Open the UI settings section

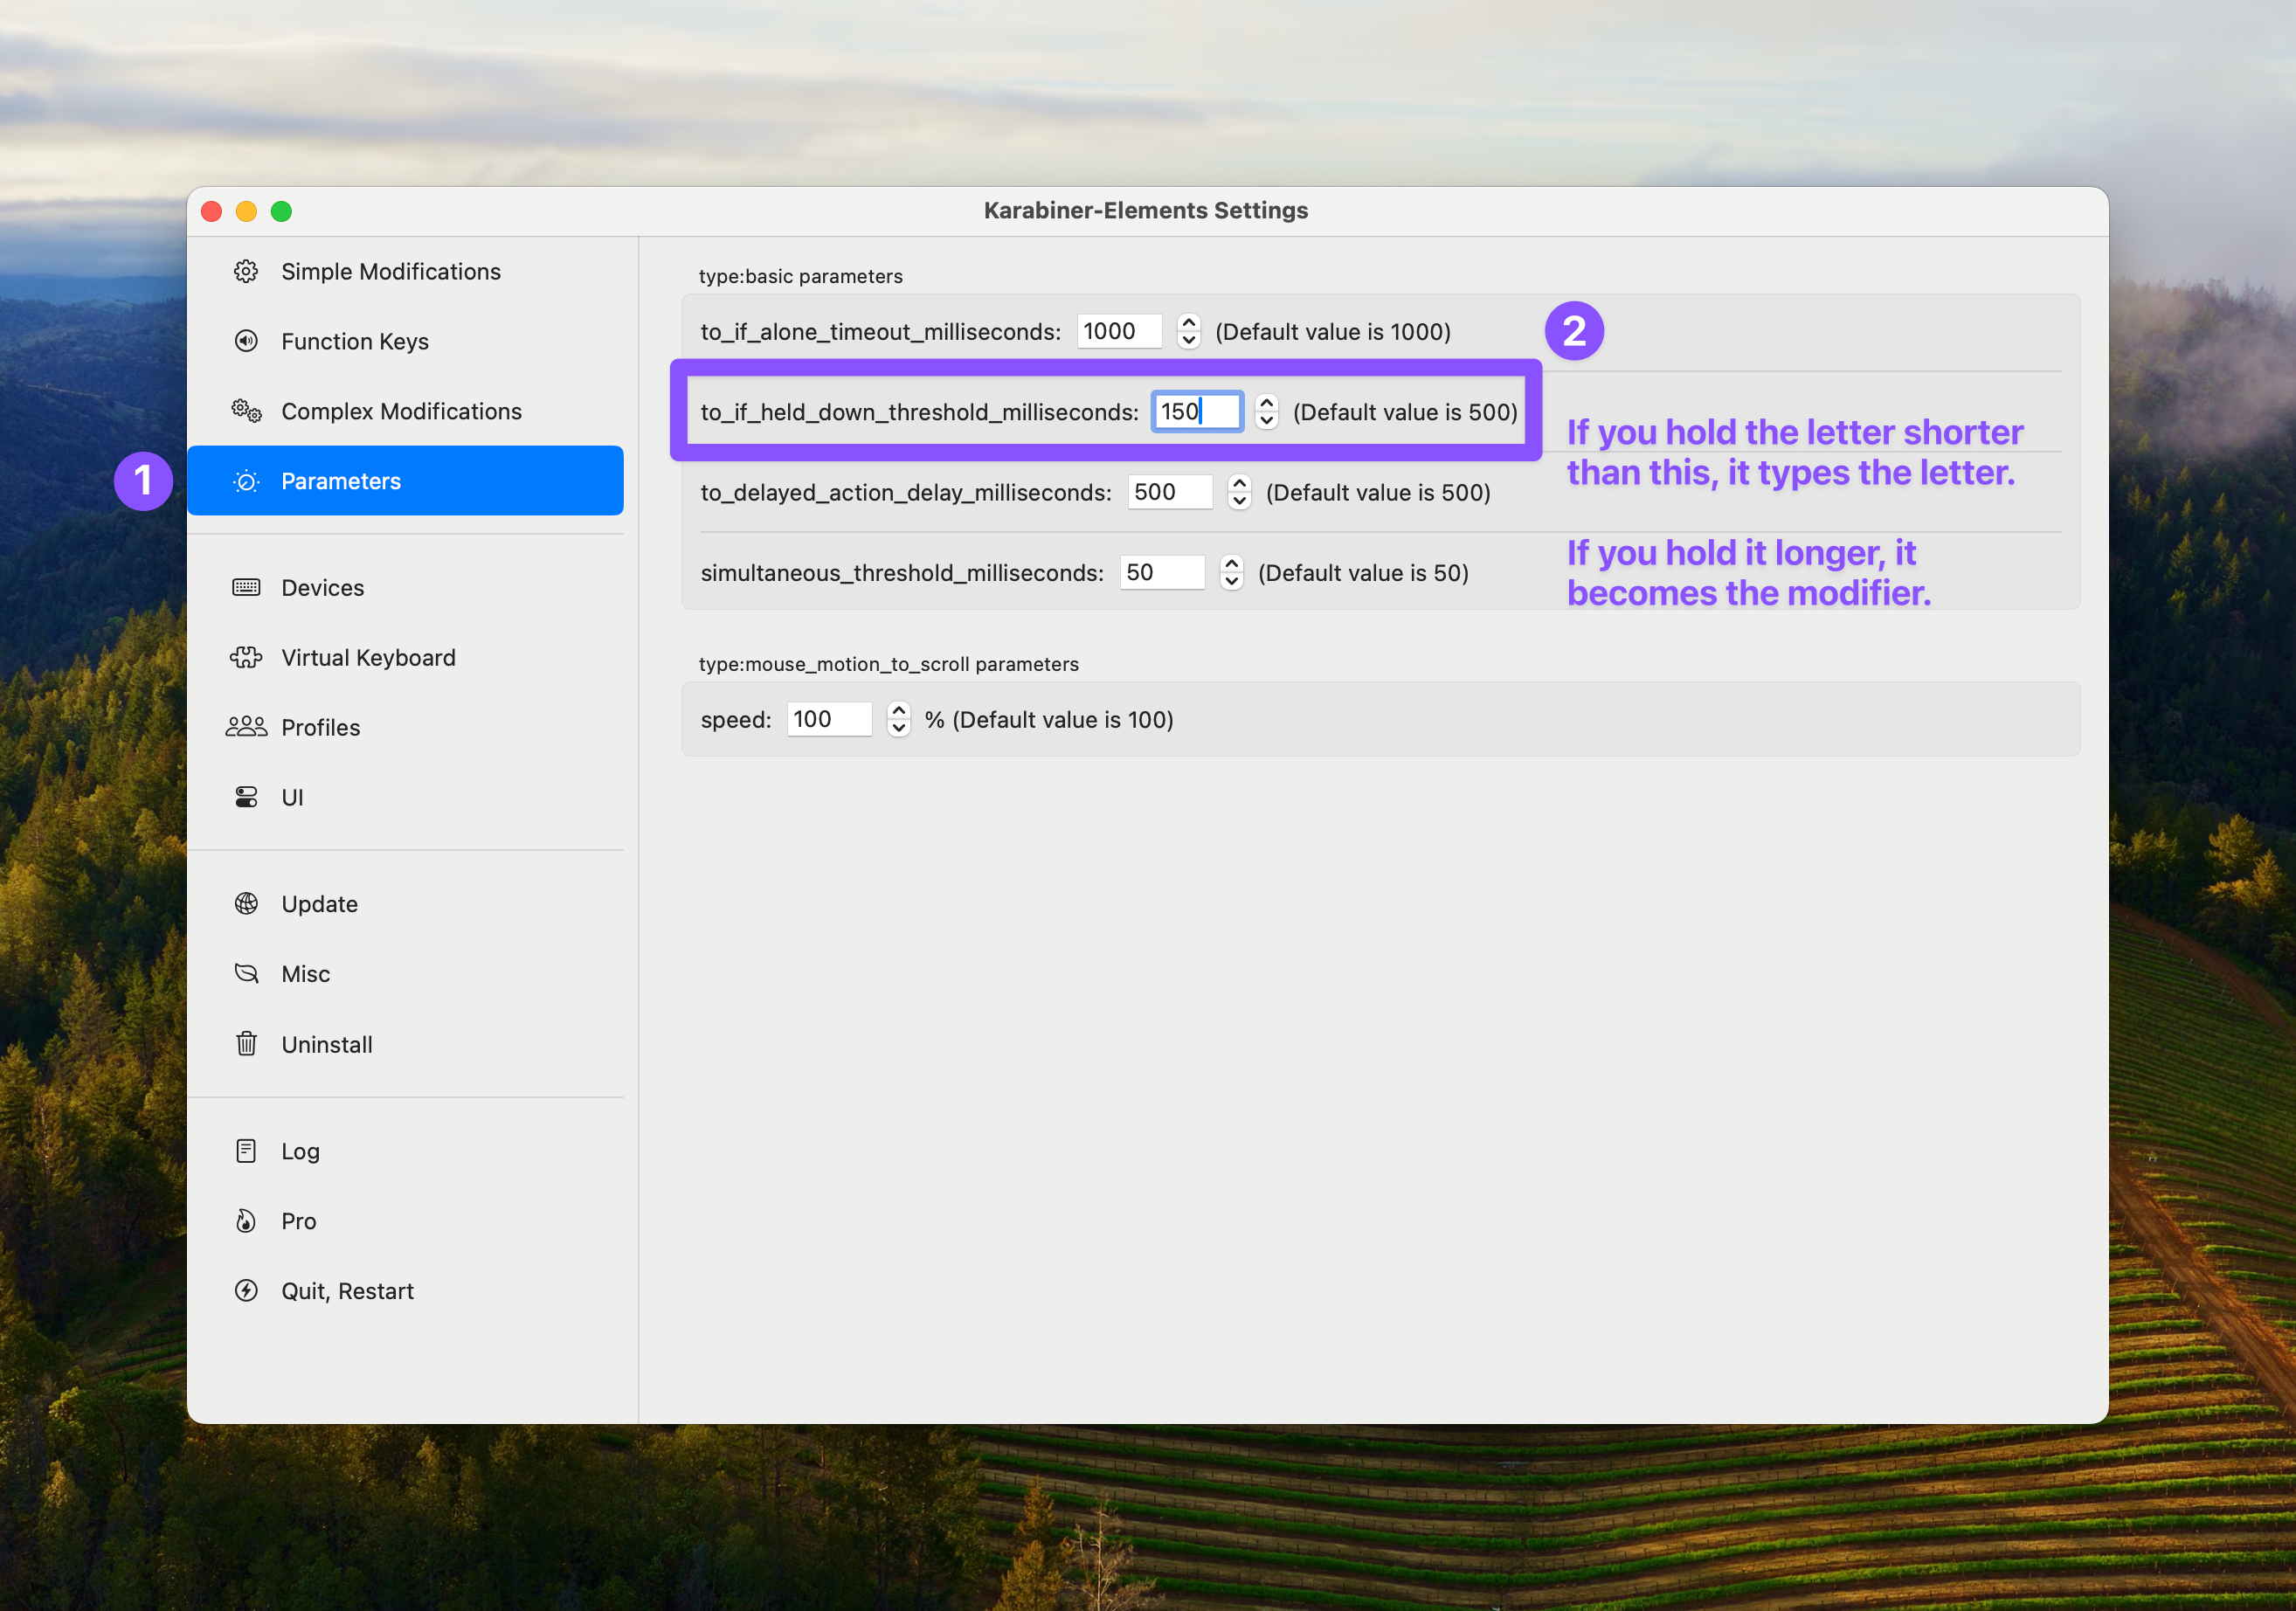coord(405,797)
